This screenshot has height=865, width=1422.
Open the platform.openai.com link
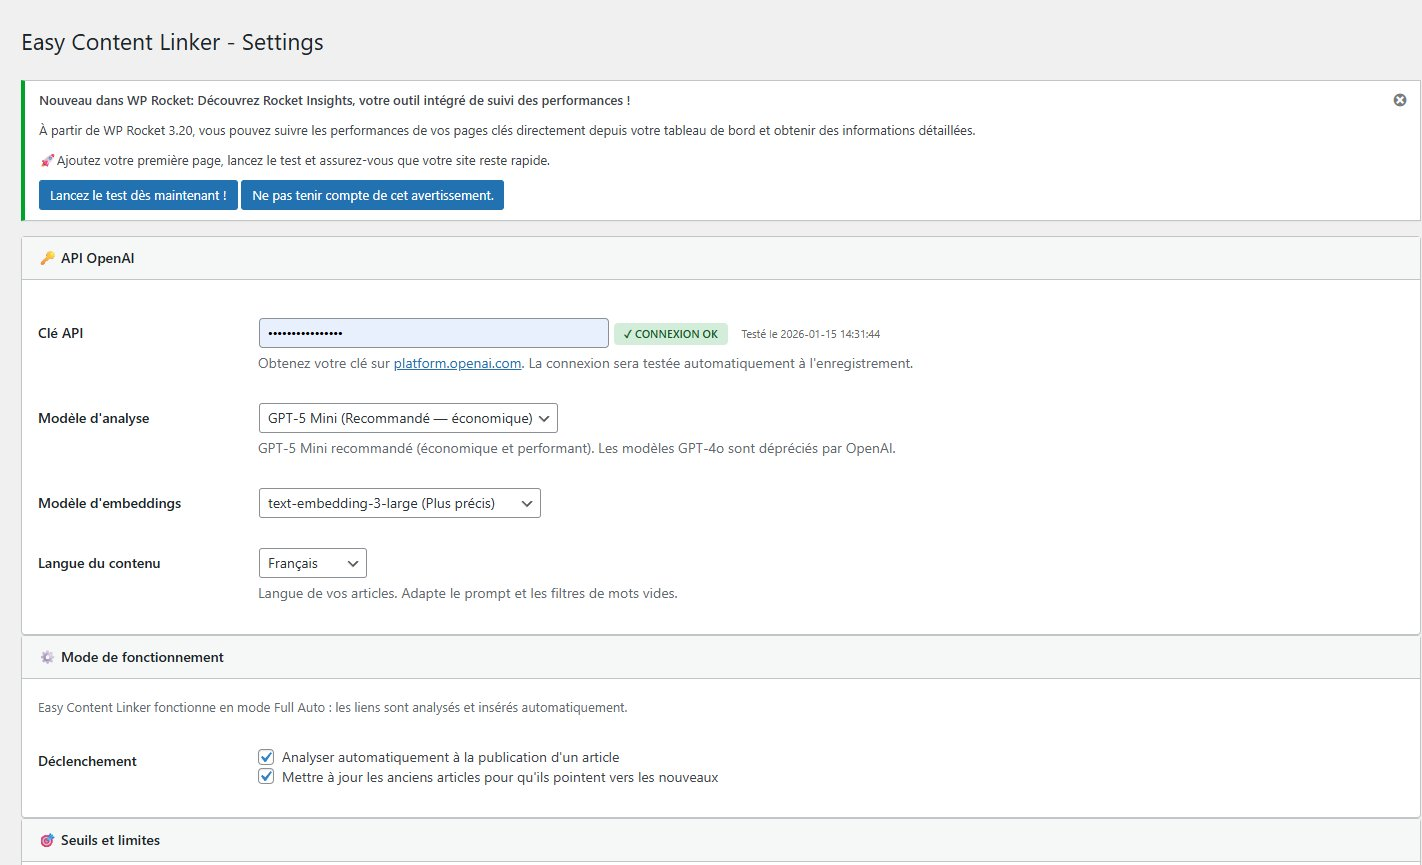coord(456,363)
